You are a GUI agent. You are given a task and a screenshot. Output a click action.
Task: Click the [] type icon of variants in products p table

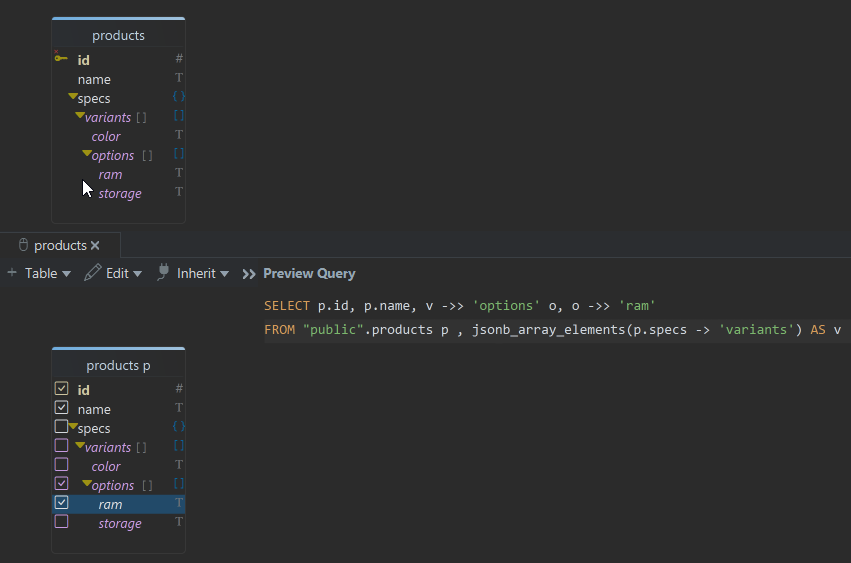click(x=179, y=446)
